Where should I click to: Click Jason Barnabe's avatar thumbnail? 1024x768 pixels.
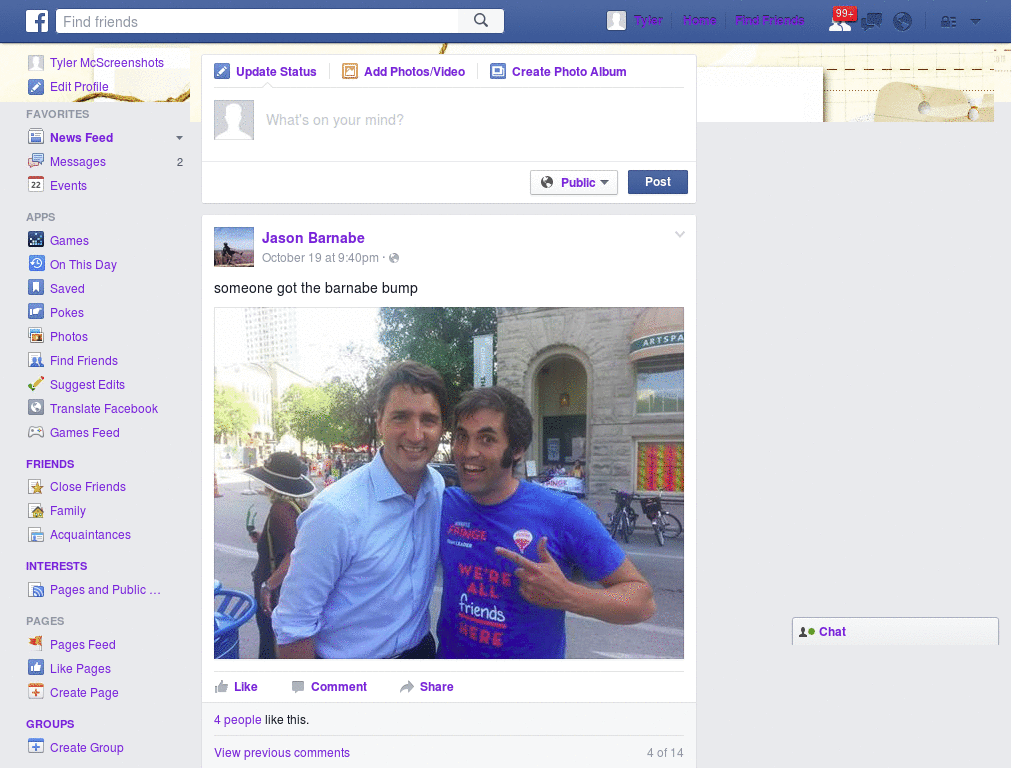pyautogui.click(x=234, y=247)
